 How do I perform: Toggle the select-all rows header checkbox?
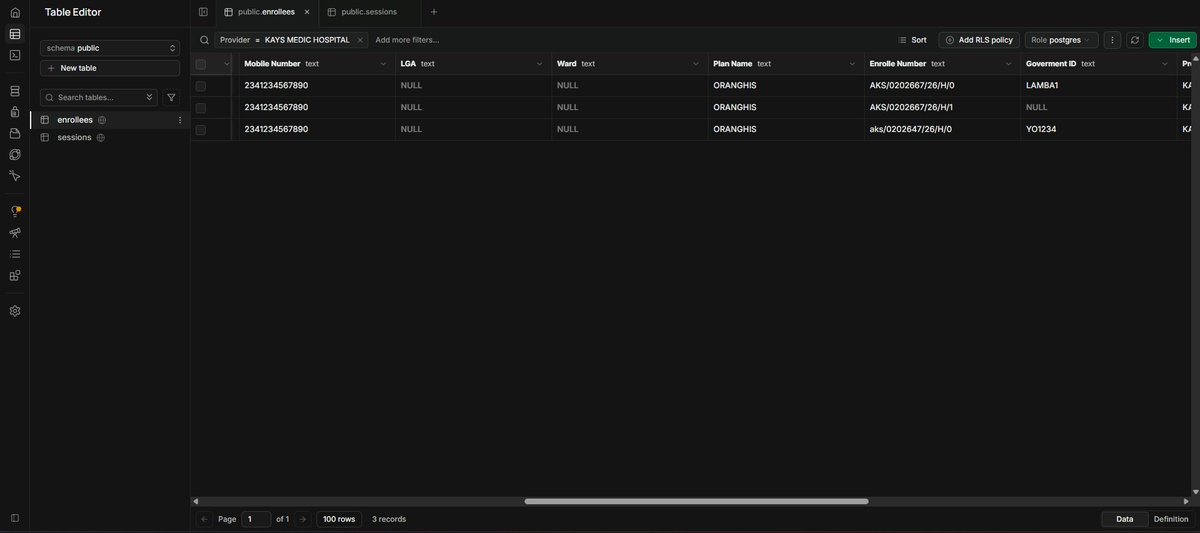pyautogui.click(x=201, y=64)
